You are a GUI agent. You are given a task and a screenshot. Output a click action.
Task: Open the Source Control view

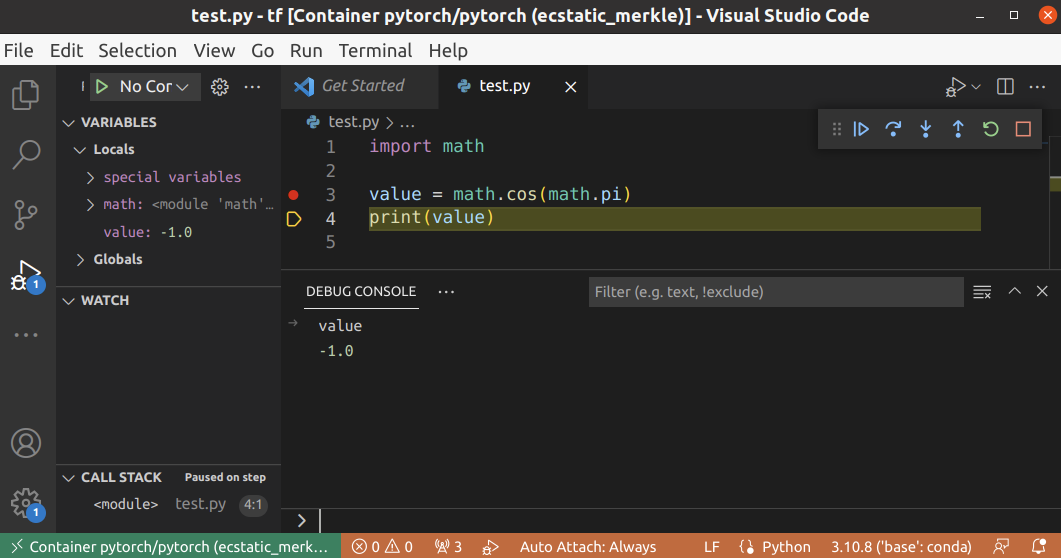tap(26, 215)
